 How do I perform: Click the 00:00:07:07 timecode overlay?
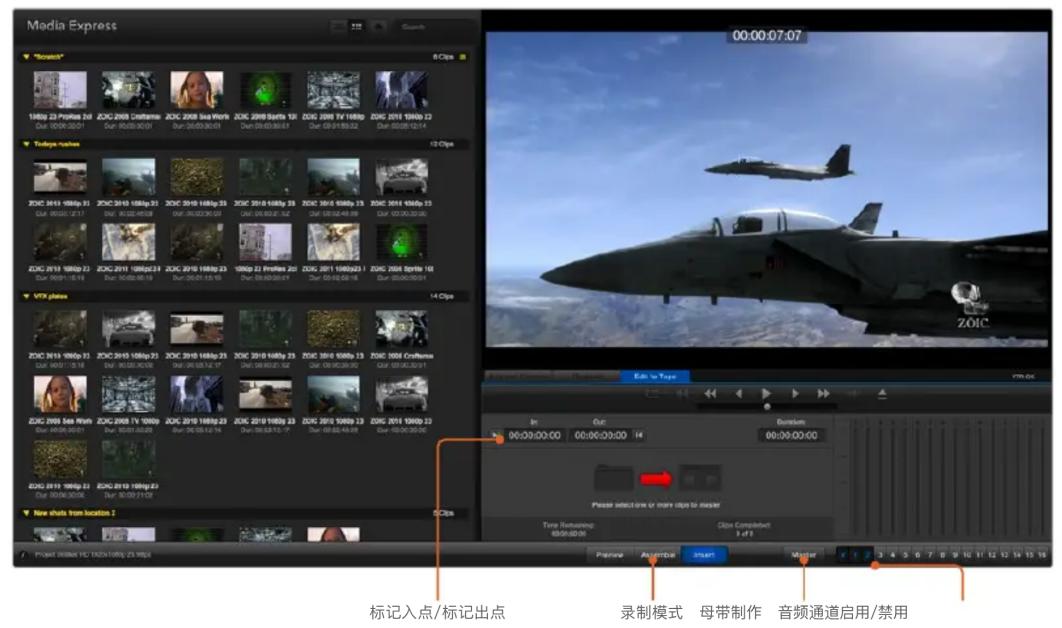767,35
